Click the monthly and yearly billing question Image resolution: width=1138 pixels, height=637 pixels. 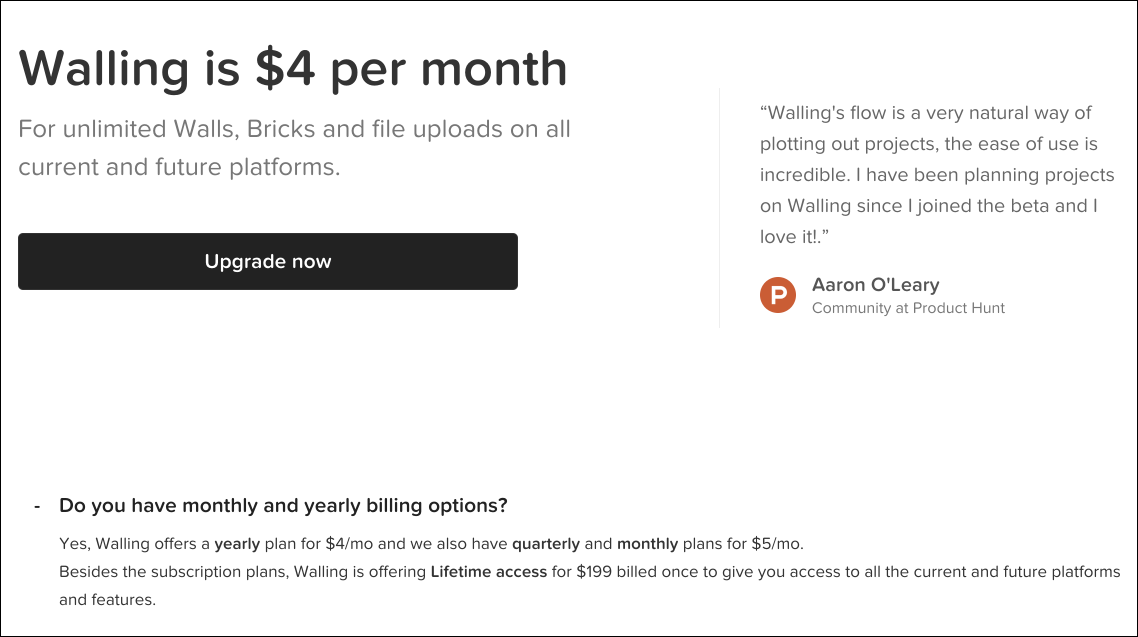point(283,506)
